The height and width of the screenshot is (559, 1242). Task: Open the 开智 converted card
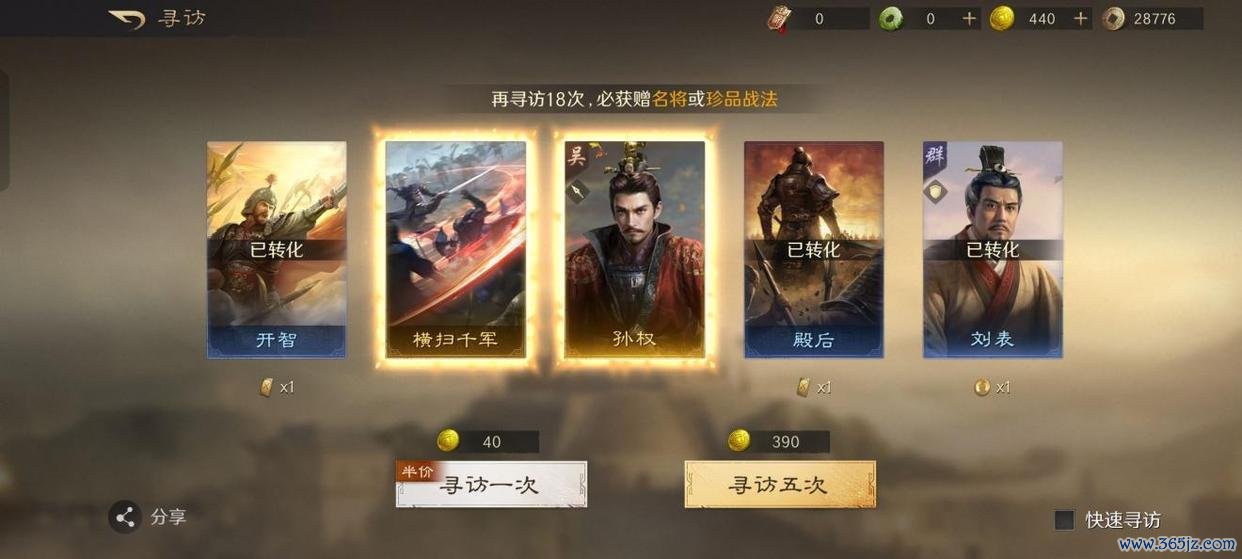[x=277, y=249]
